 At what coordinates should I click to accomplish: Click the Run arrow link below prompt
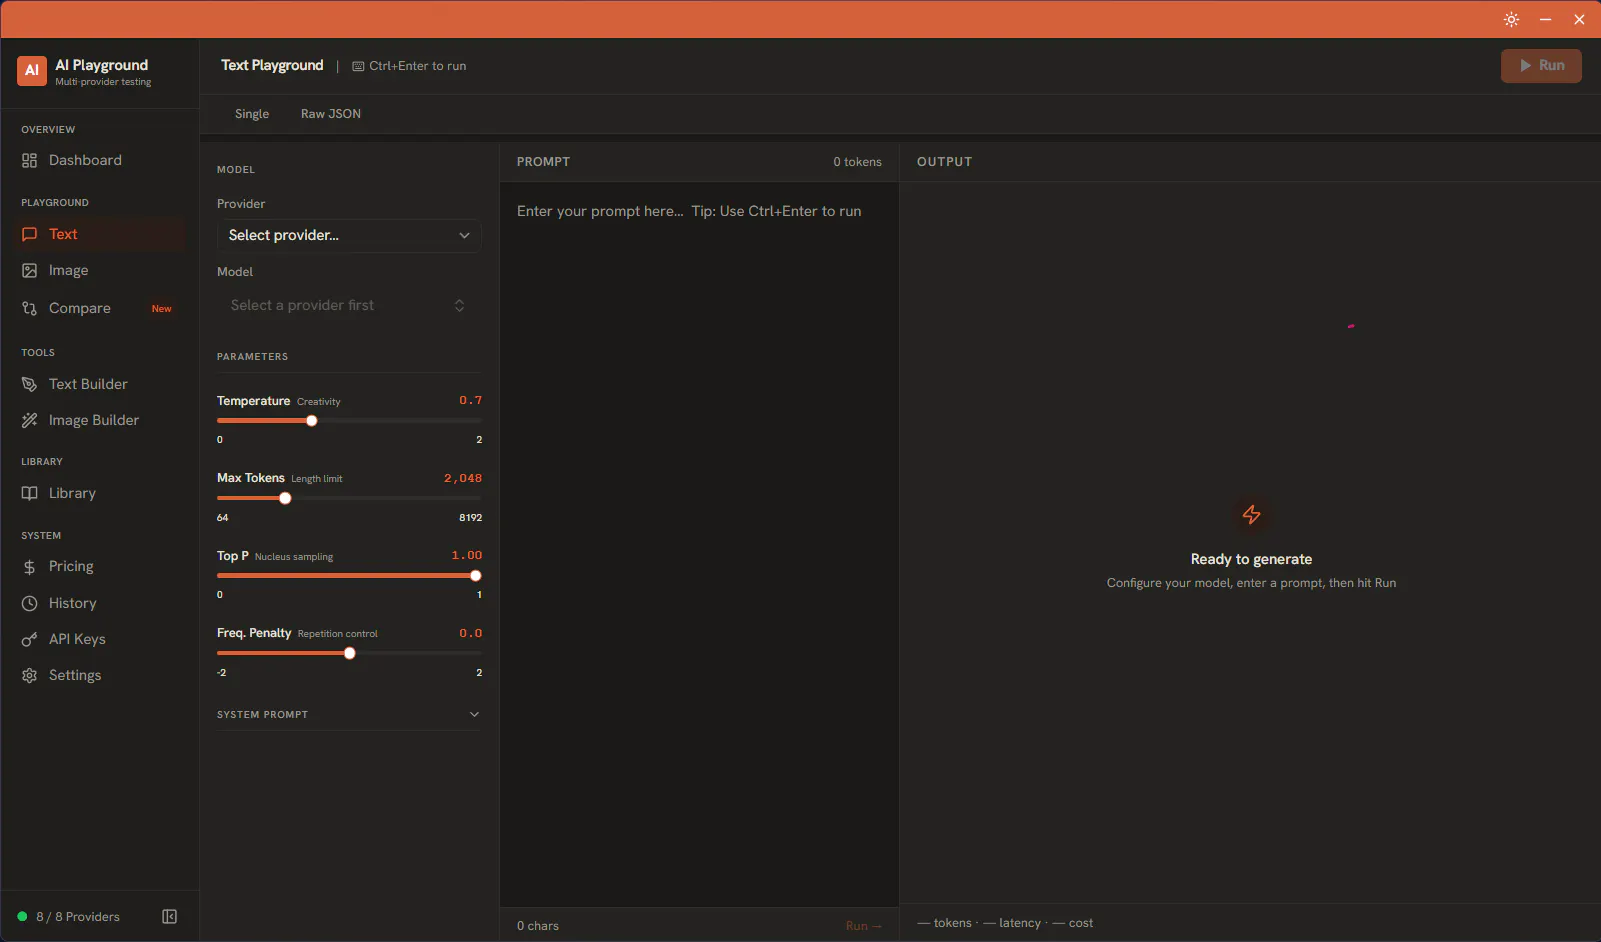click(x=864, y=926)
